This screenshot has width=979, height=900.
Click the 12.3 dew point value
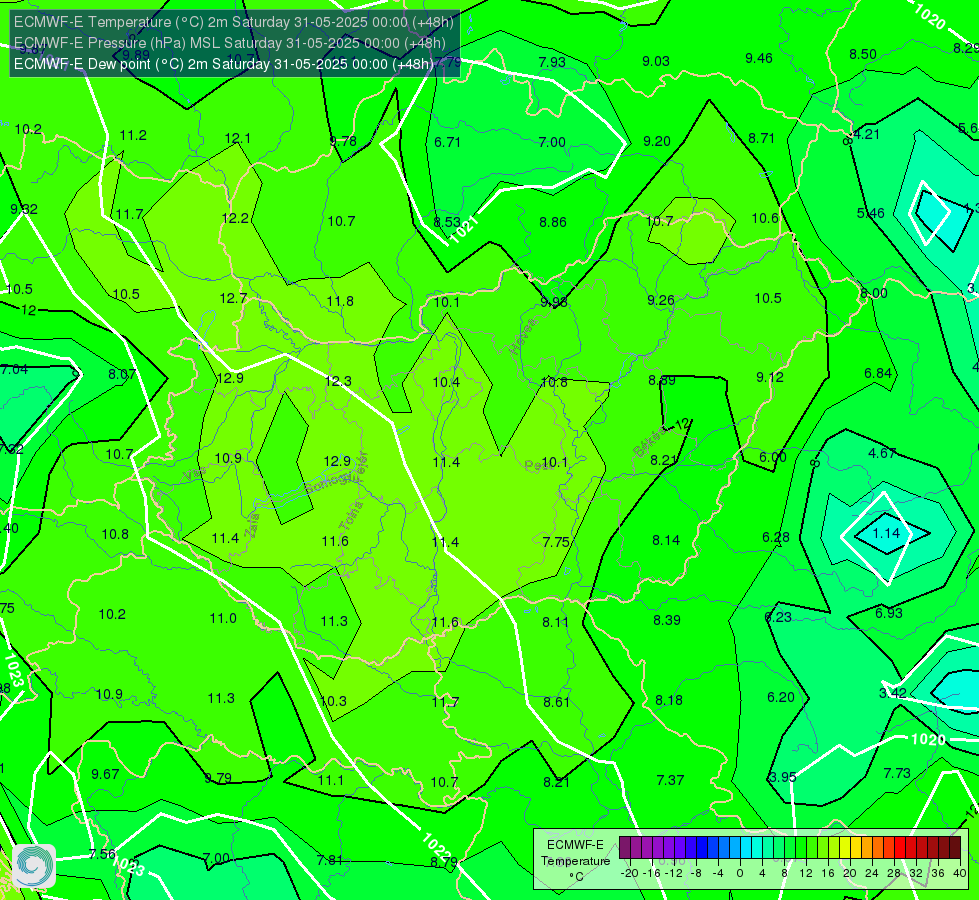tap(338, 380)
